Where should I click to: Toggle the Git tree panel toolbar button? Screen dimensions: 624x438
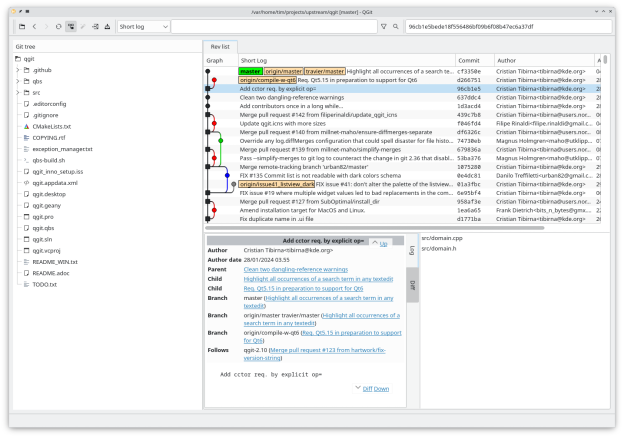point(72,26)
